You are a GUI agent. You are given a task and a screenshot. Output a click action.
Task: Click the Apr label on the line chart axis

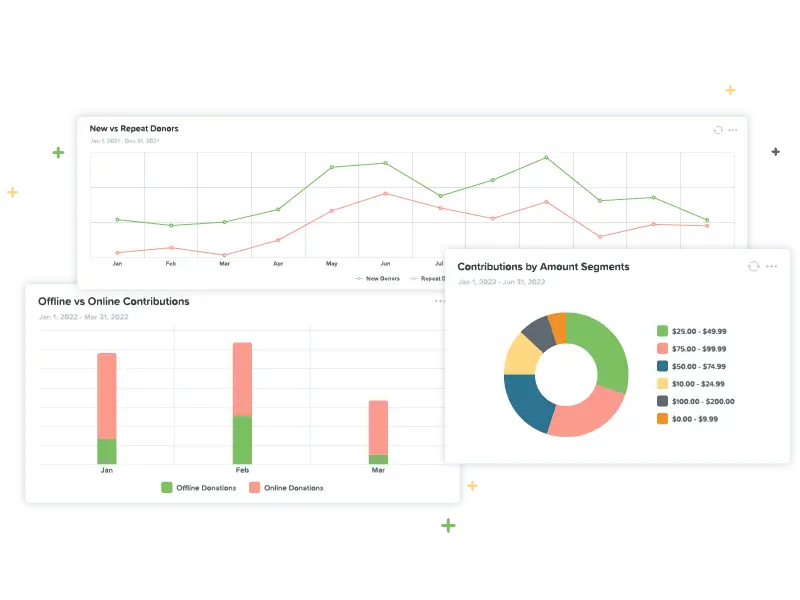(x=278, y=264)
